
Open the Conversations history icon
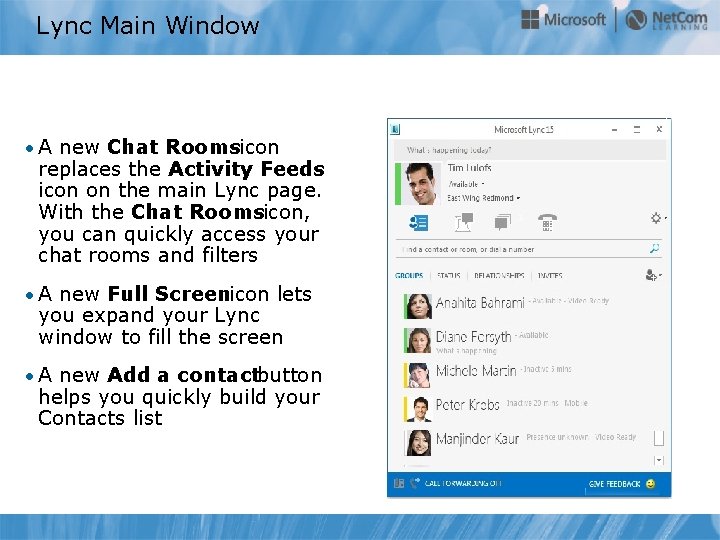(502, 222)
